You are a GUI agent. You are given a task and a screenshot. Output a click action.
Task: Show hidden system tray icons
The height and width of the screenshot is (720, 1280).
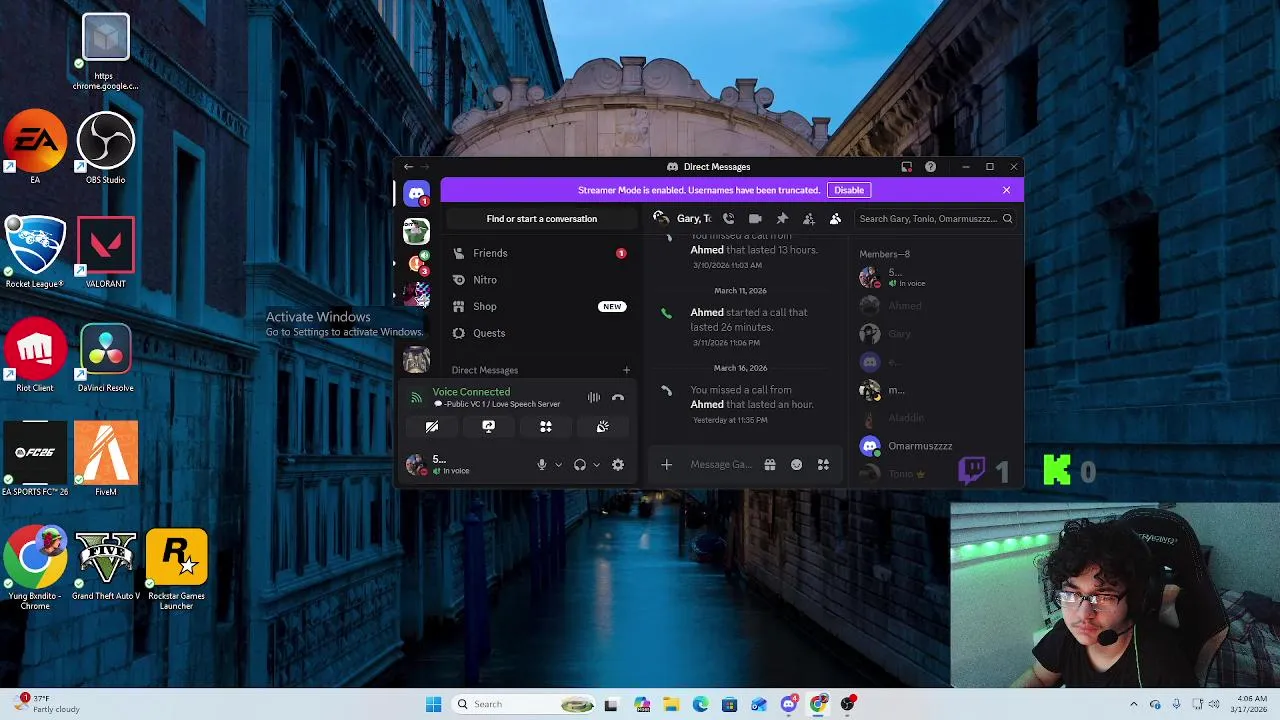coord(1133,704)
